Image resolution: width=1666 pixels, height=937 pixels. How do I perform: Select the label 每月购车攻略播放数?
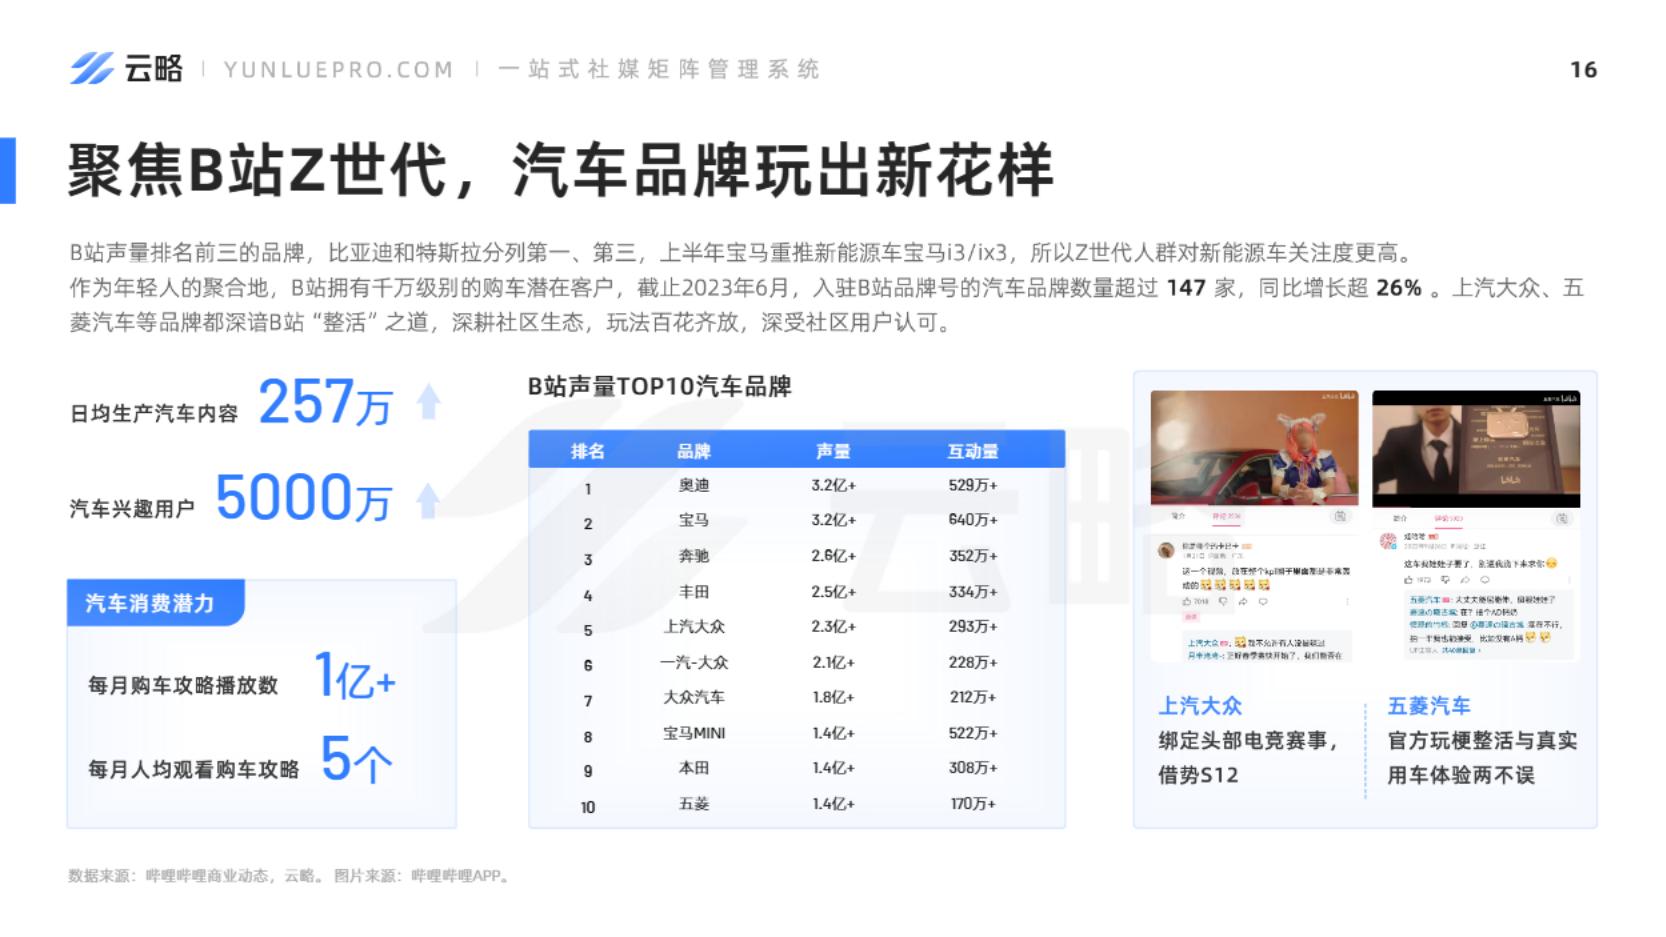183,685
